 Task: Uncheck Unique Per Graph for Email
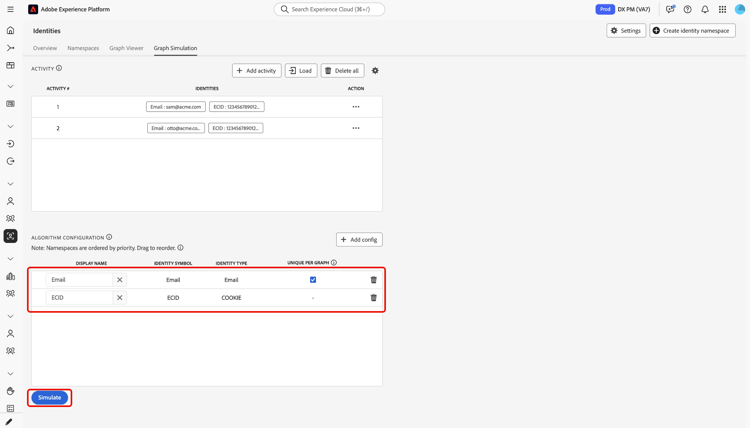[x=313, y=280]
